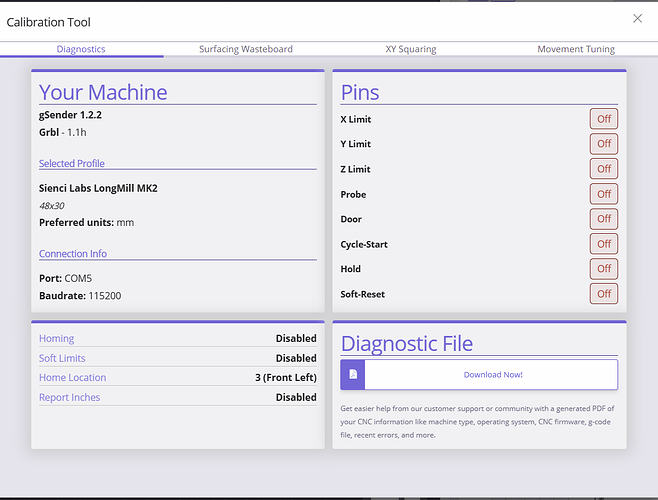Image resolution: width=658 pixels, height=500 pixels.
Task: Click the Port: COM5 text
Action: [65, 278]
